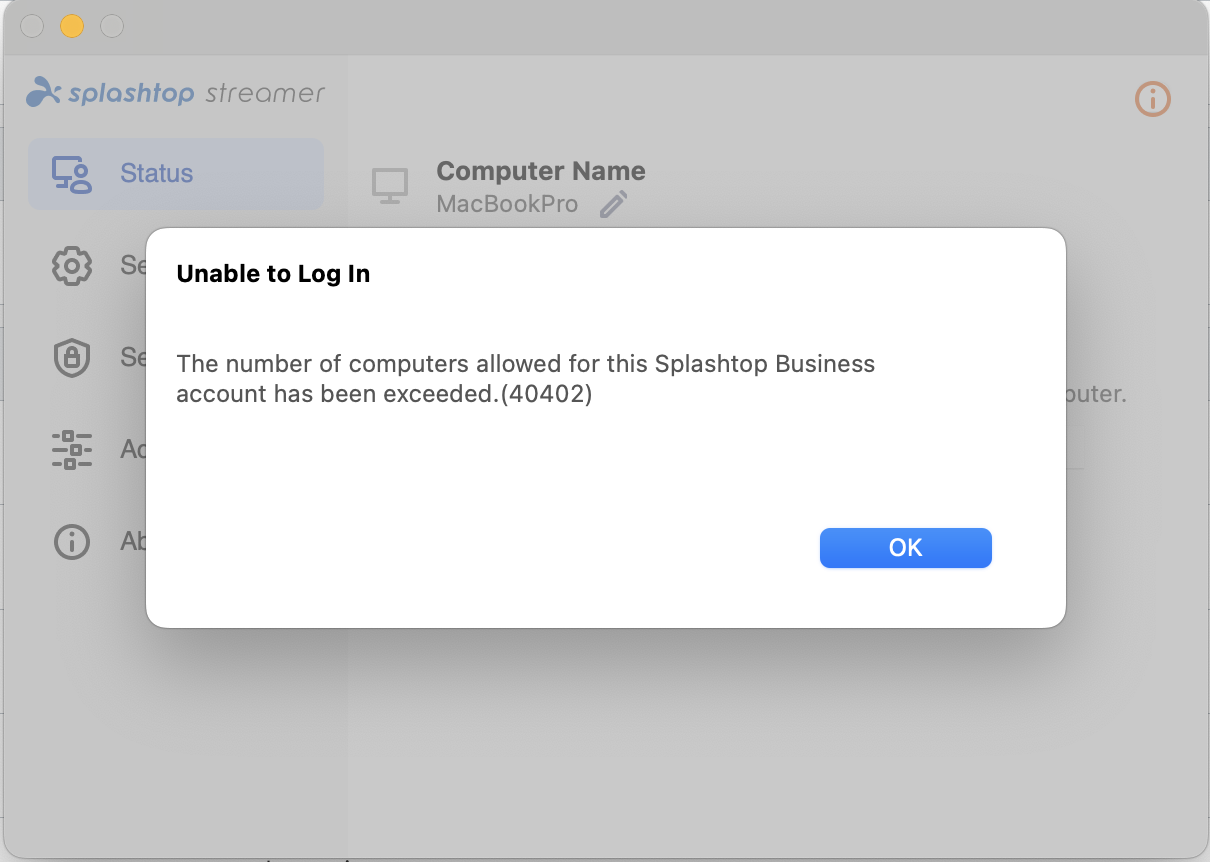This screenshot has height=862, width=1210.
Task: Click the Computer Name heading
Action: click(x=541, y=171)
